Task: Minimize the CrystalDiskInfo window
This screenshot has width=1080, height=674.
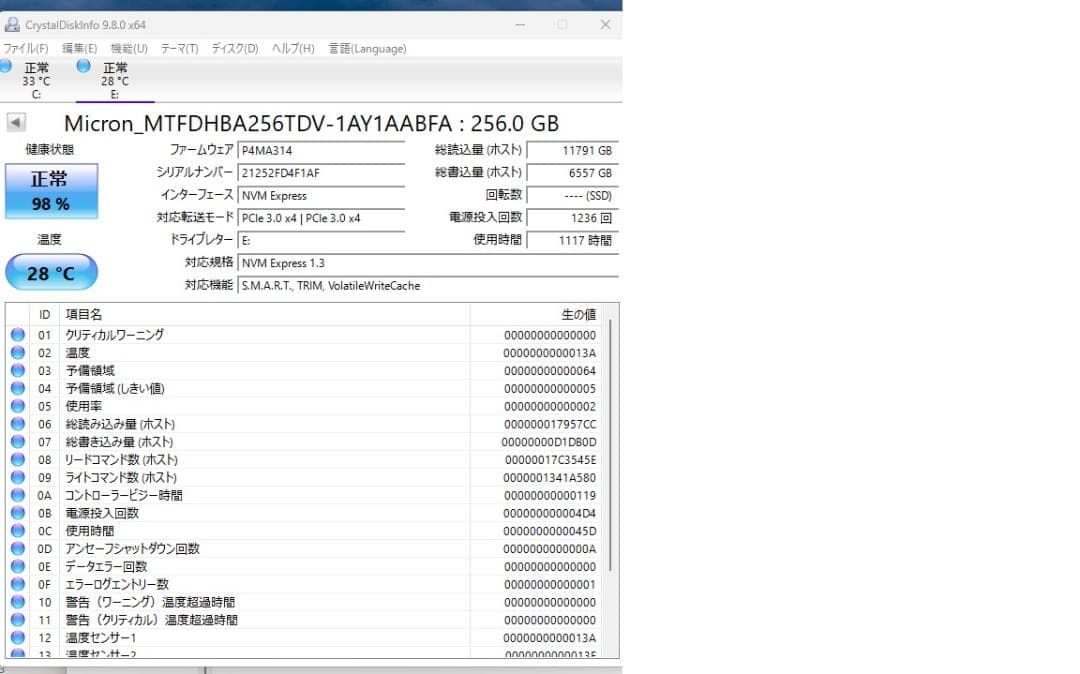Action: click(520, 24)
